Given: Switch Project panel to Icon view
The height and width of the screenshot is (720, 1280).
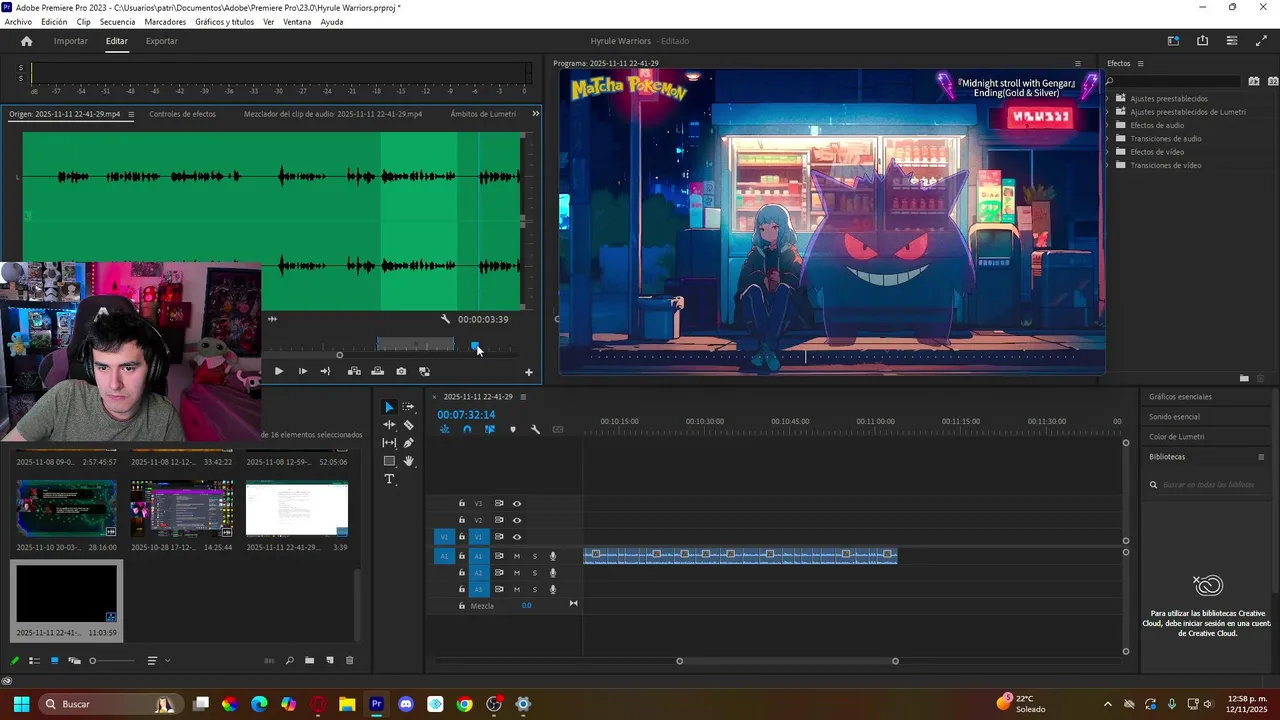Looking at the screenshot, I should 54,661.
